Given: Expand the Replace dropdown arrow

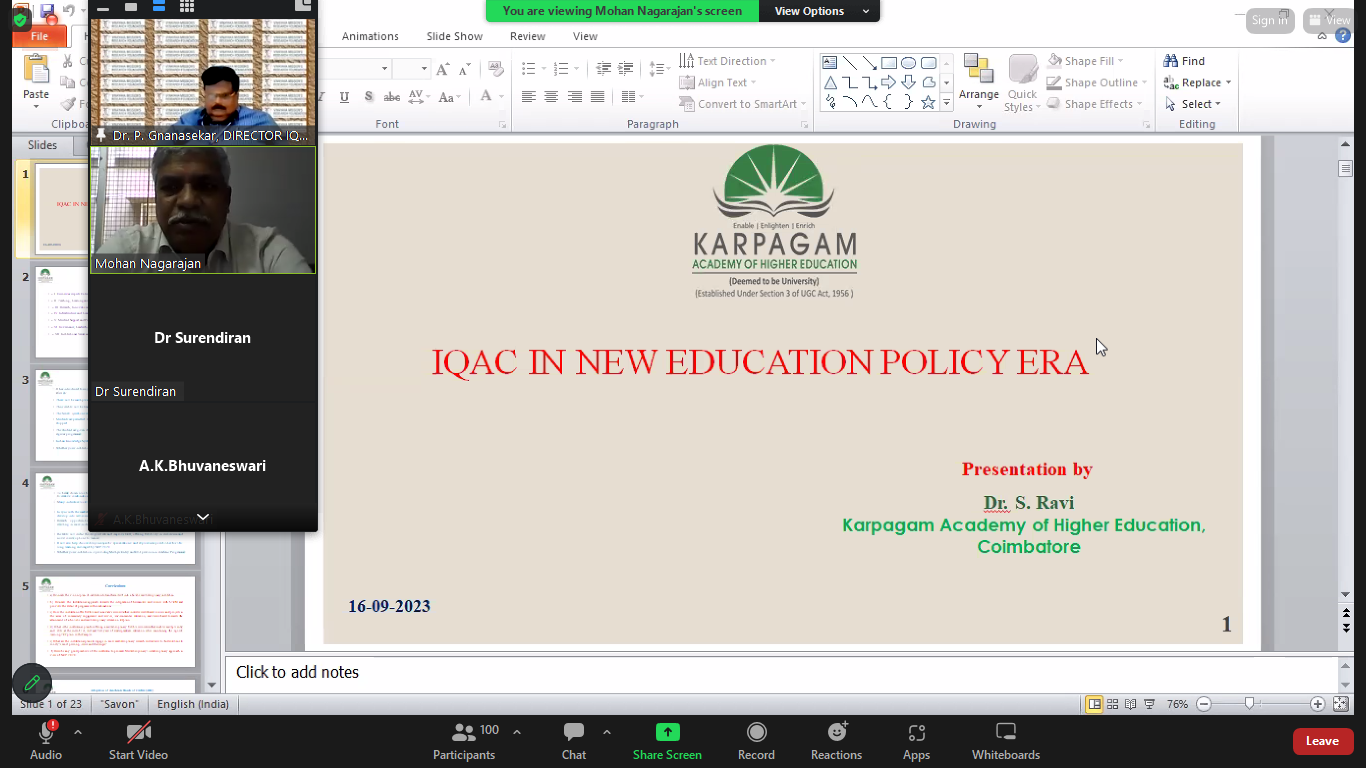Looking at the screenshot, I should 1228,83.
